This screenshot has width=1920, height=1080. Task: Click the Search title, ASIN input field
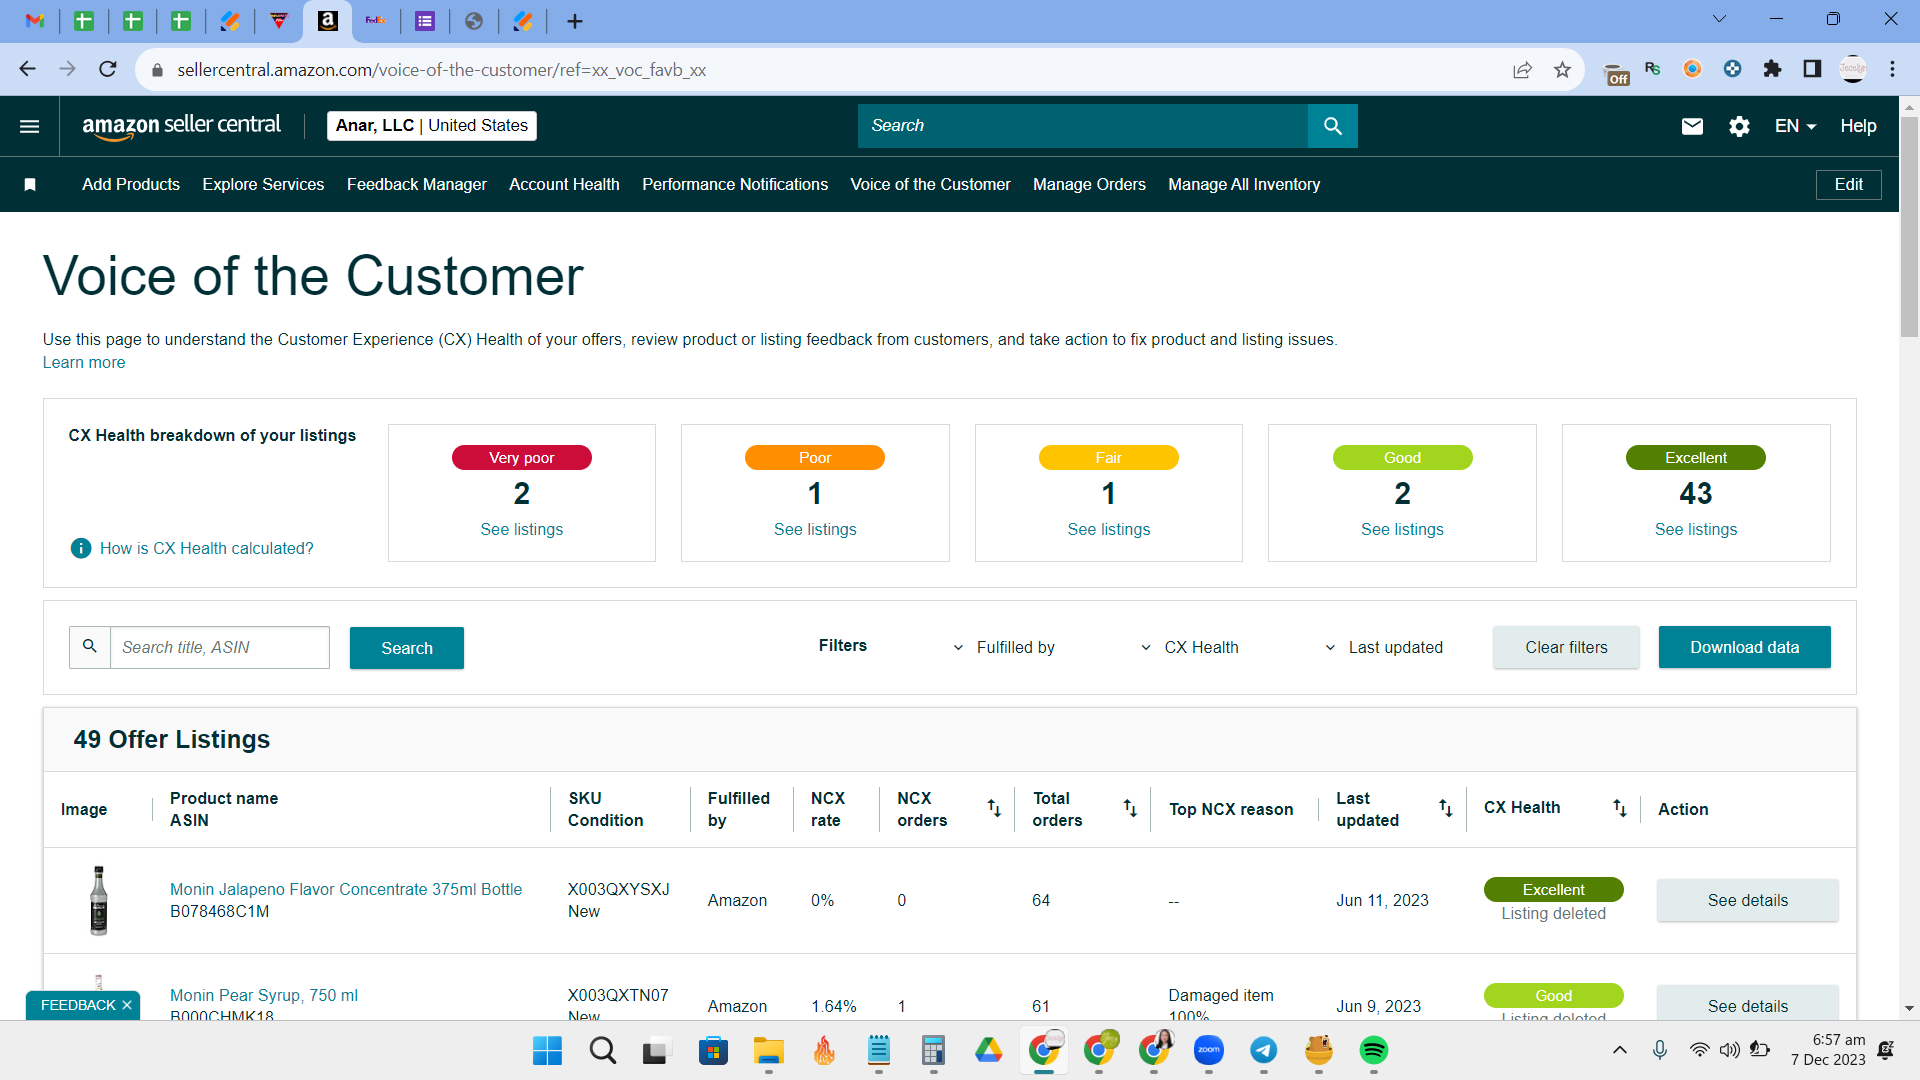pyautogui.click(x=219, y=648)
